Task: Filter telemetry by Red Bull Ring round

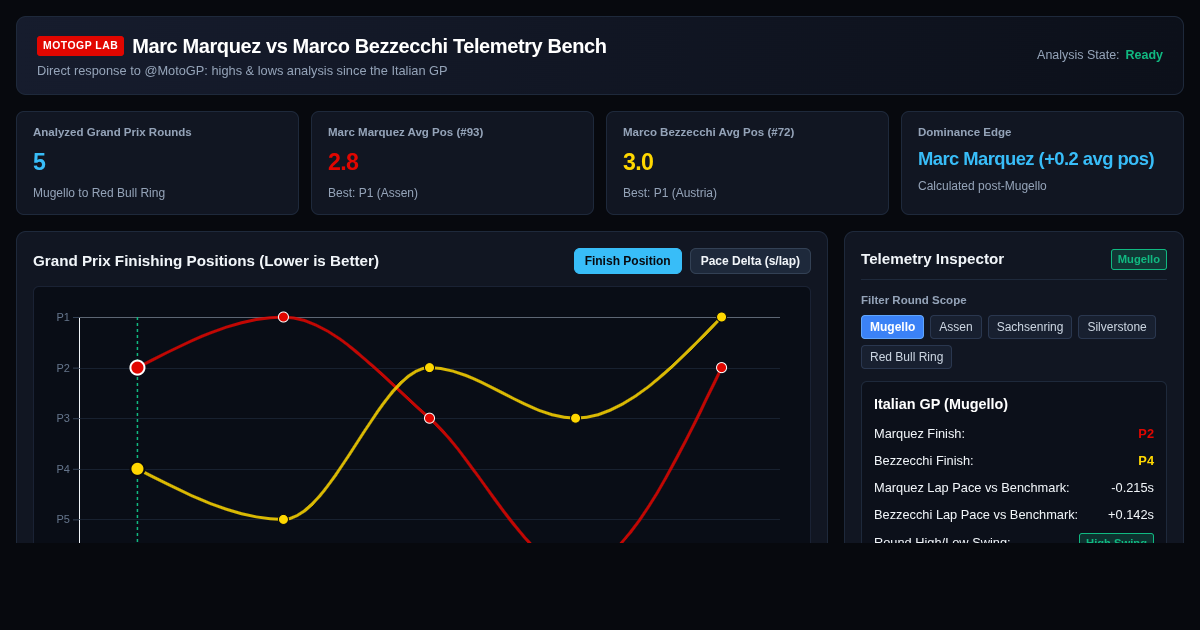Action: (x=906, y=357)
